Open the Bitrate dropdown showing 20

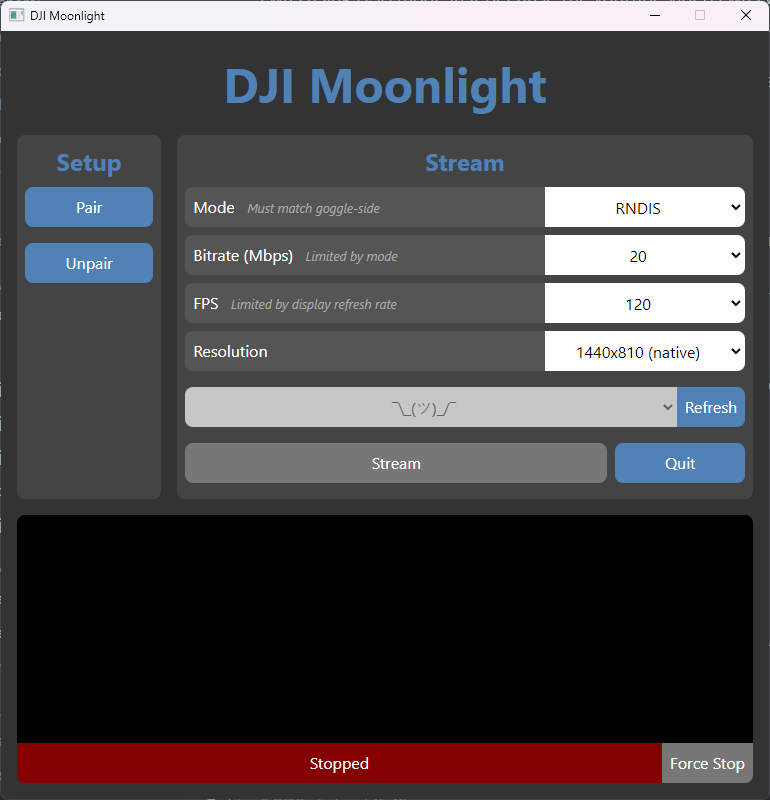coord(644,256)
